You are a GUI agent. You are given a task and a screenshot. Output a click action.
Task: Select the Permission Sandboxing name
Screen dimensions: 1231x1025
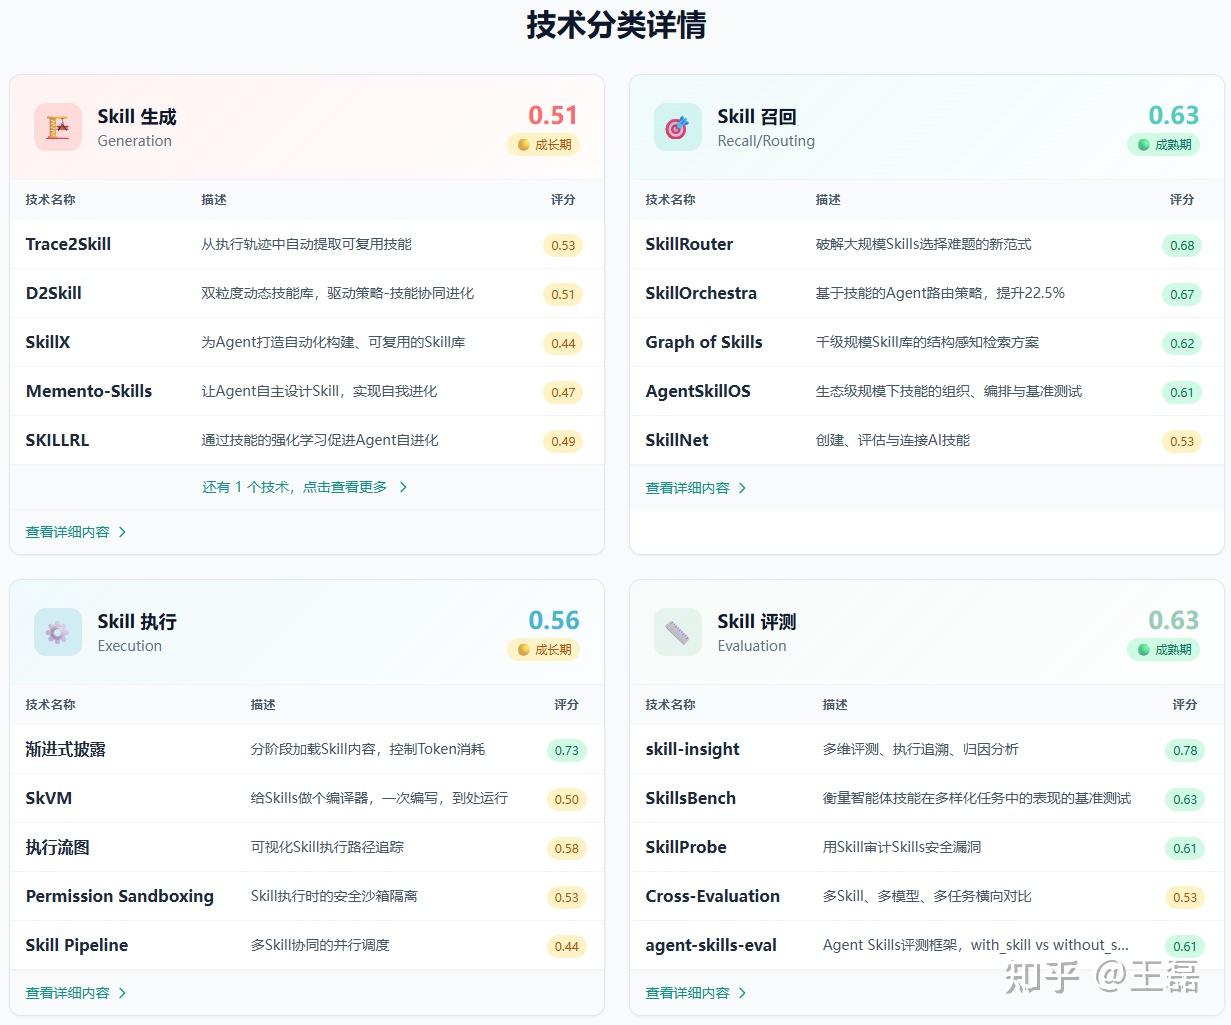coord(120,897)
